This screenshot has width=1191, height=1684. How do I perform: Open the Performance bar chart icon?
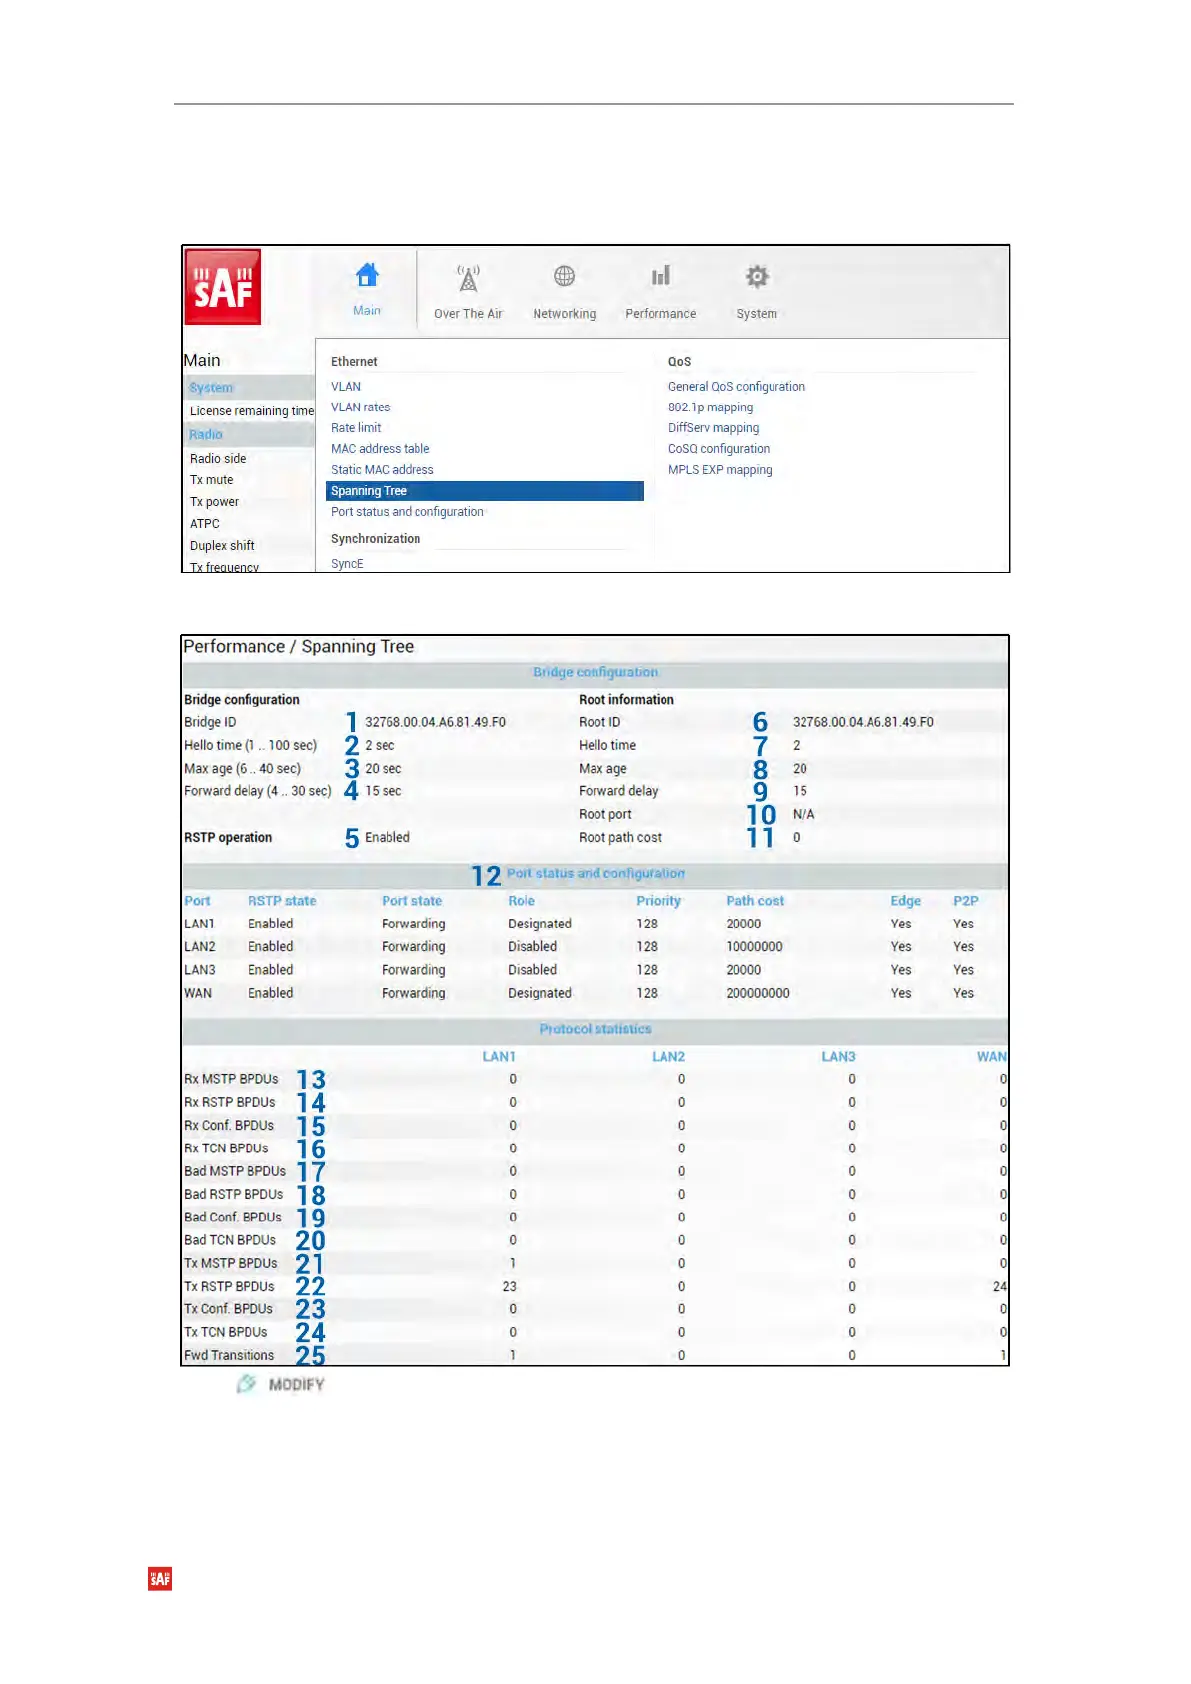tap(660, 276)
